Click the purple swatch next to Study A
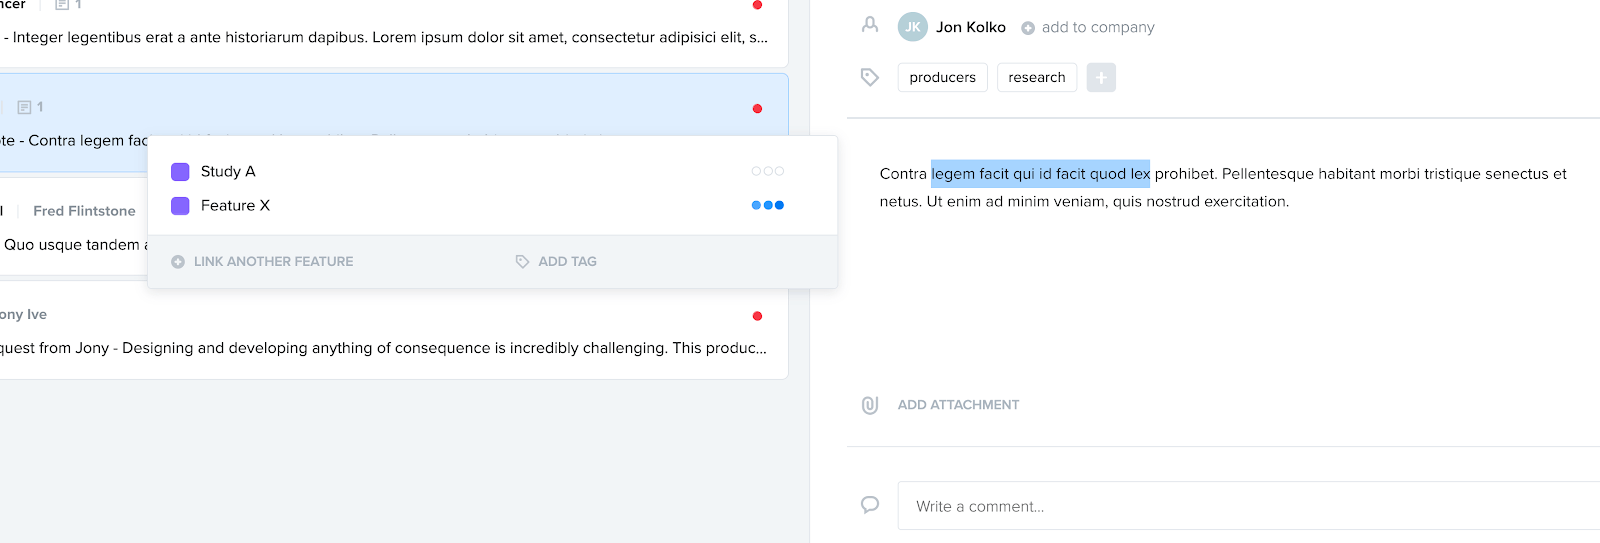The height and width of the screenshot is (543, 1600). (180, 172)
